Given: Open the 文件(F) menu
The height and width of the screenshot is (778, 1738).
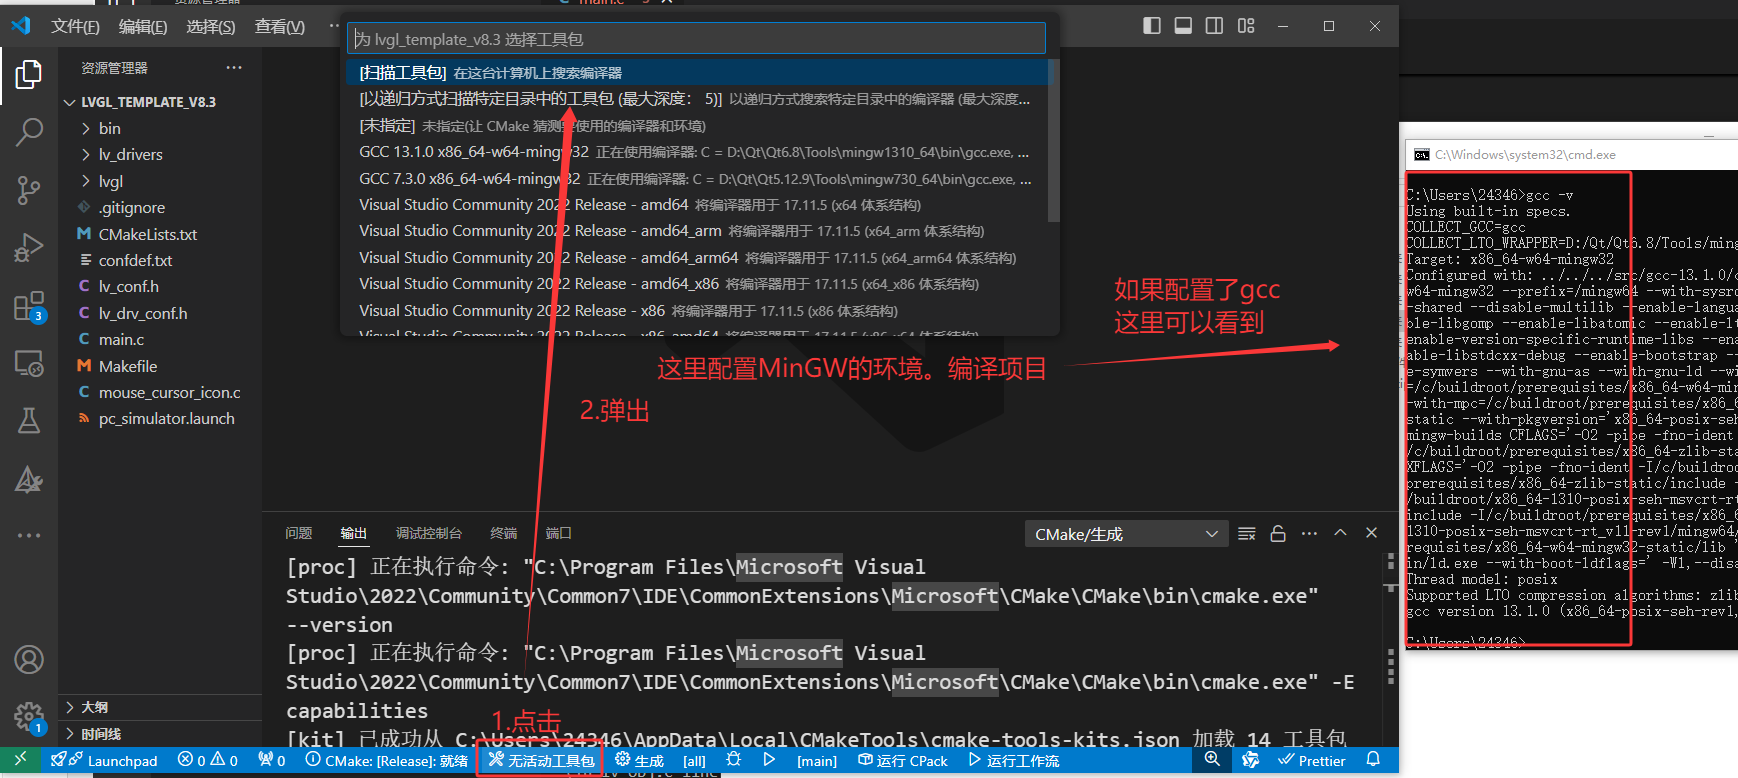Looking at the screenshot, I should [75, 26].
